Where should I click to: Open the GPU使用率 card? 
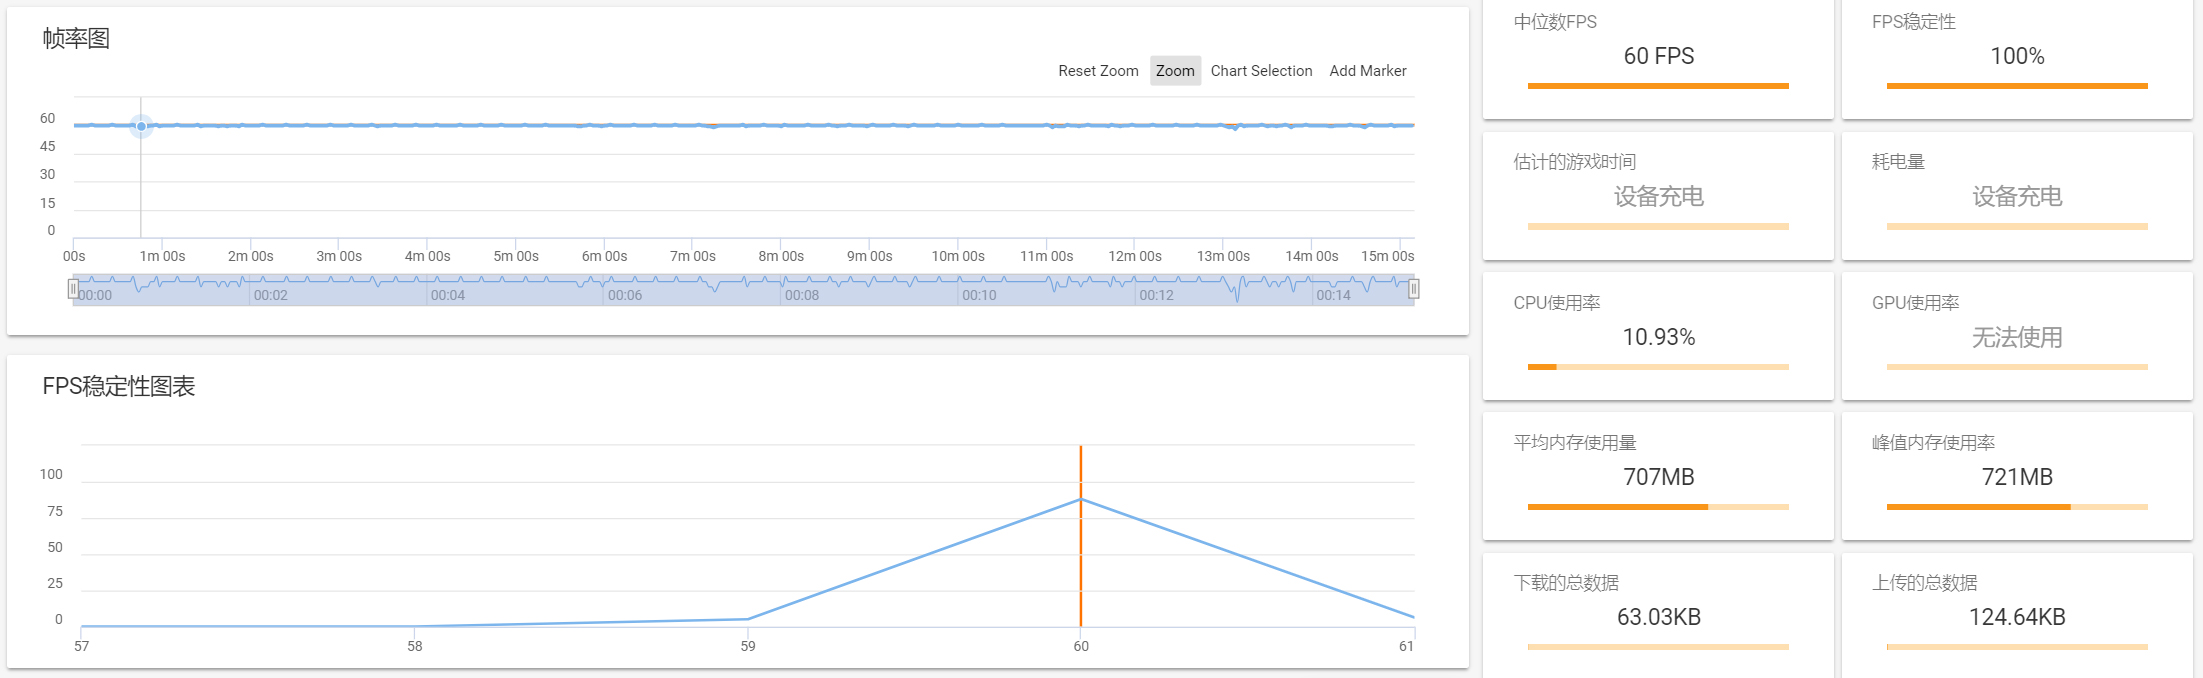coord(2017,336)
